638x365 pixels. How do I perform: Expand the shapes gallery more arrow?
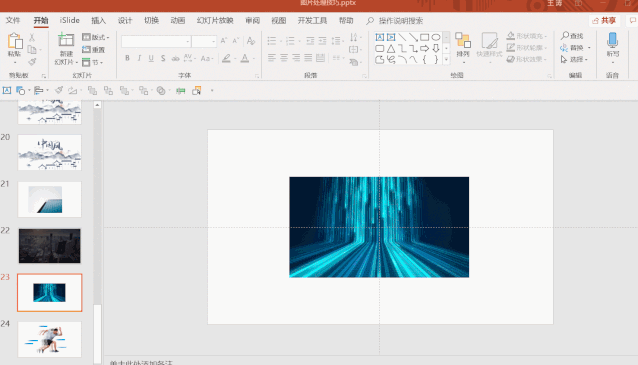point(446,60)
